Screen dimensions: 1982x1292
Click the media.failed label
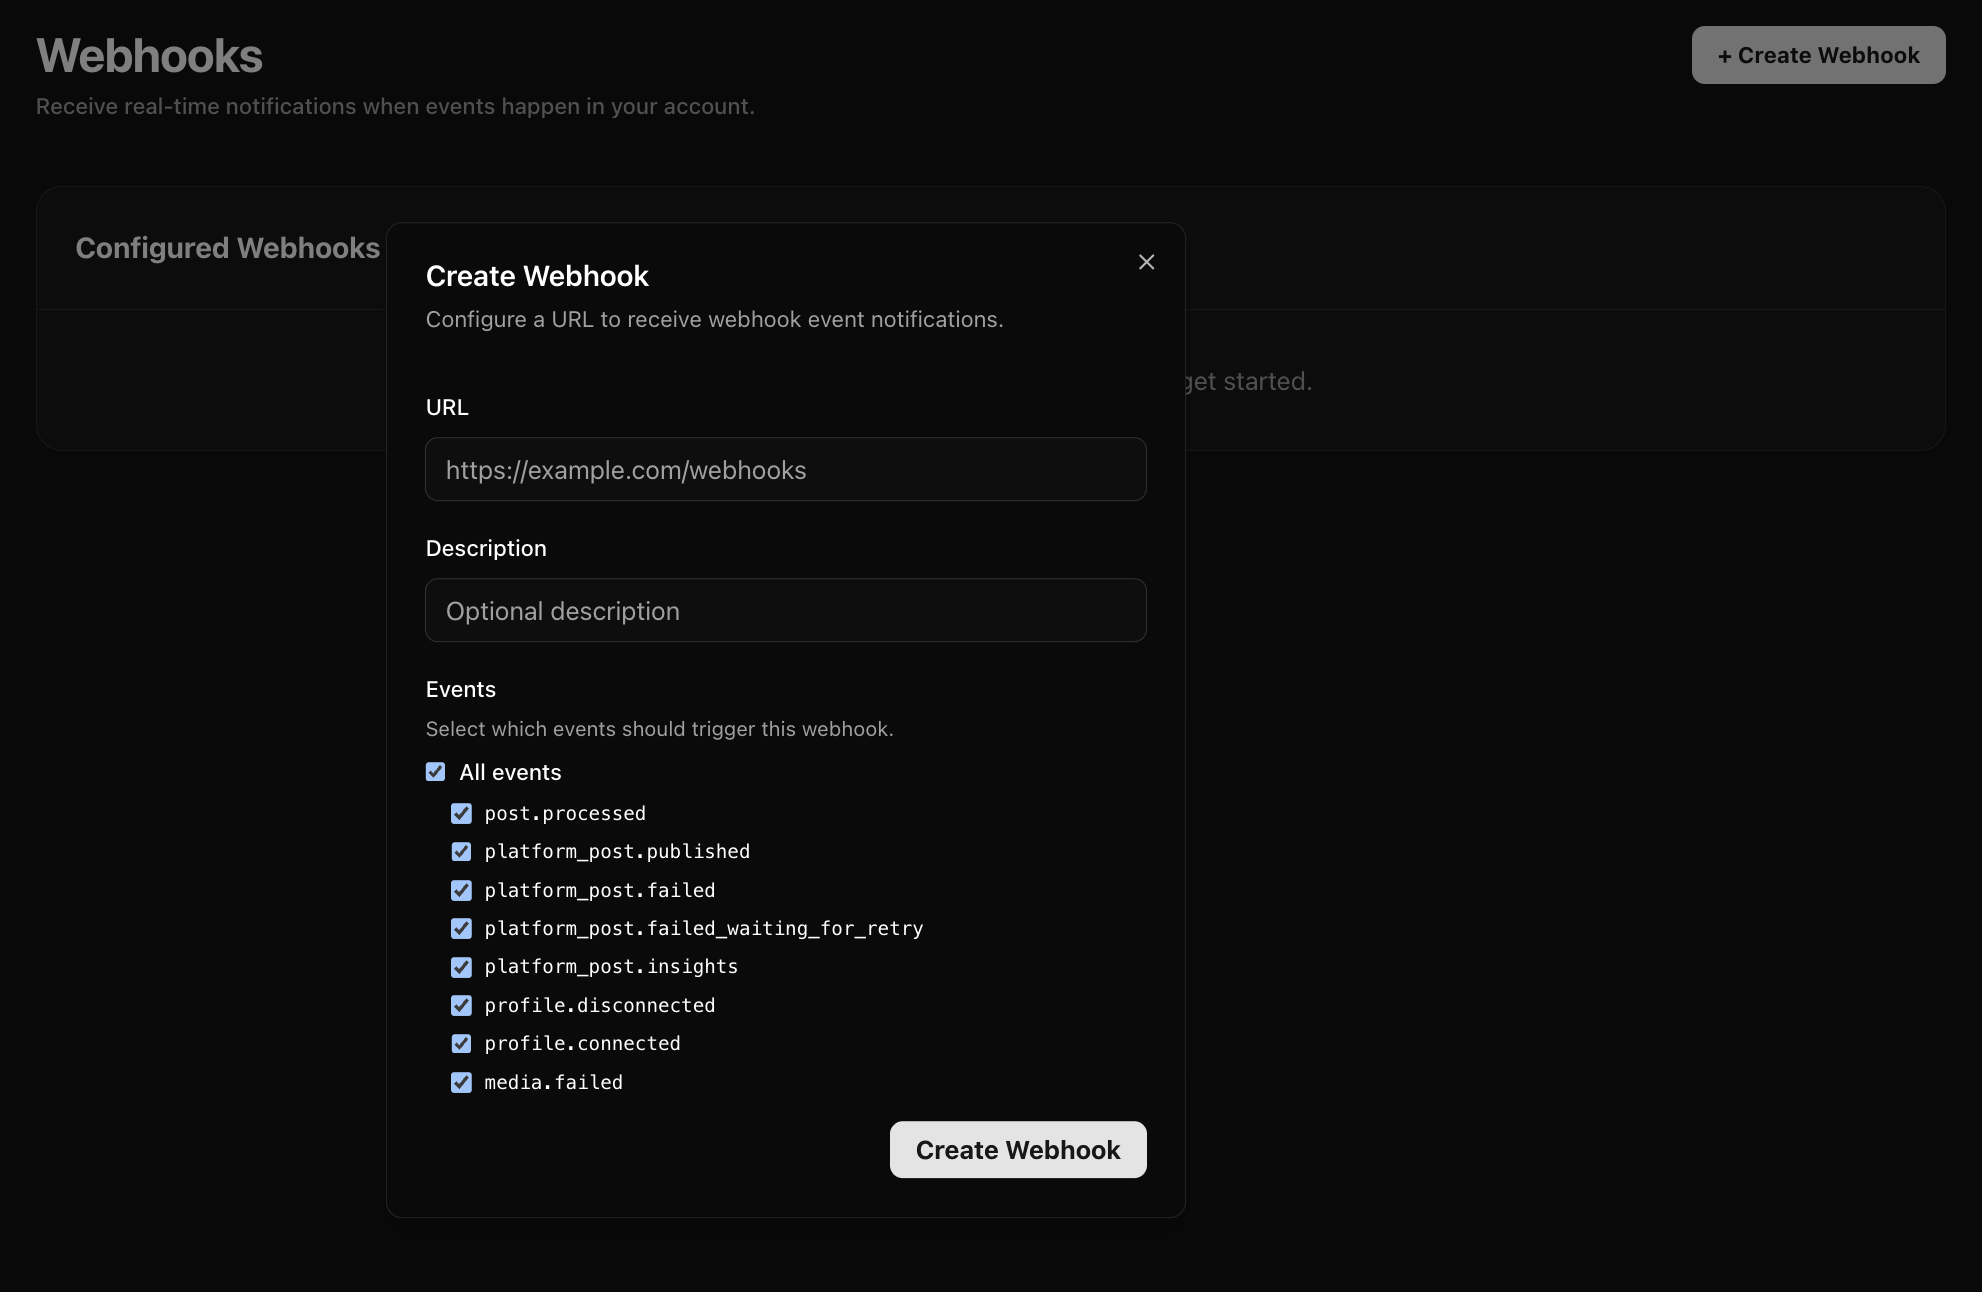(553, 1083)
